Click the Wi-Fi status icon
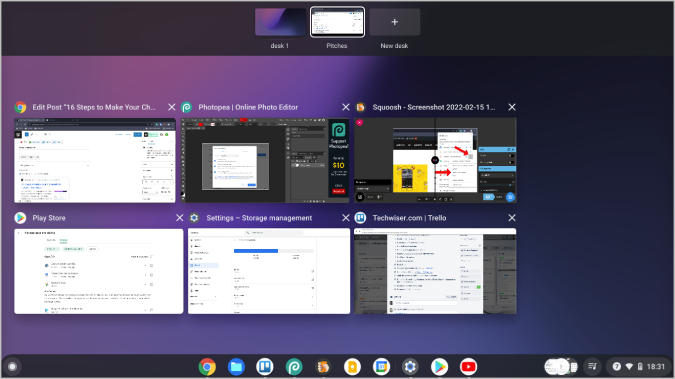This screenshot has width=675, height=379. coord(629,367)
